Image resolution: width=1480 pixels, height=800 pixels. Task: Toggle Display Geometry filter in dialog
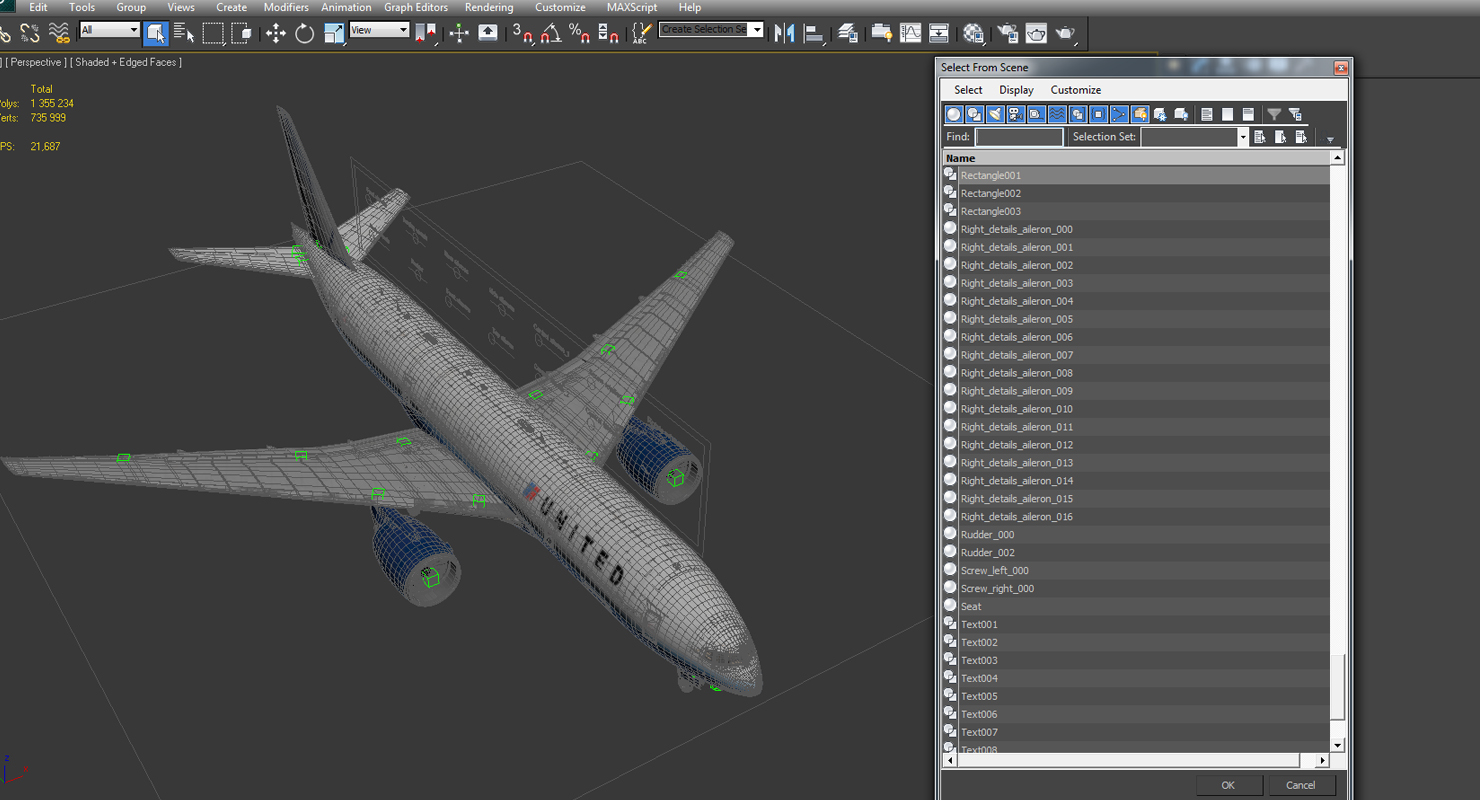(x=954, y=114)
